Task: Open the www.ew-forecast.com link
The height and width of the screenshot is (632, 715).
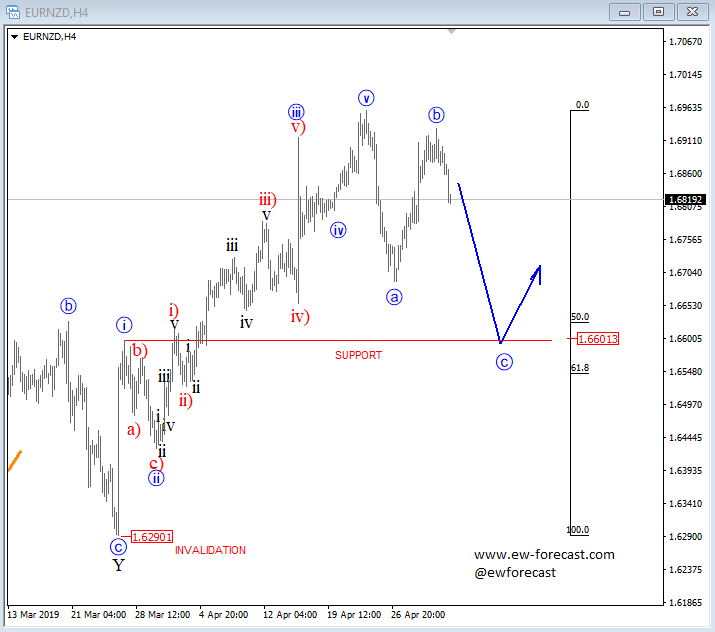Action: click(x=544, y=554)
